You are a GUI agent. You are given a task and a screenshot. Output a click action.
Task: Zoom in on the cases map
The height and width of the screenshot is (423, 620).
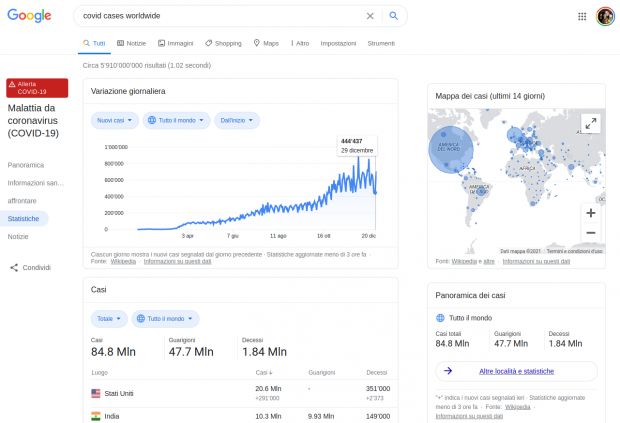(591, 213)
